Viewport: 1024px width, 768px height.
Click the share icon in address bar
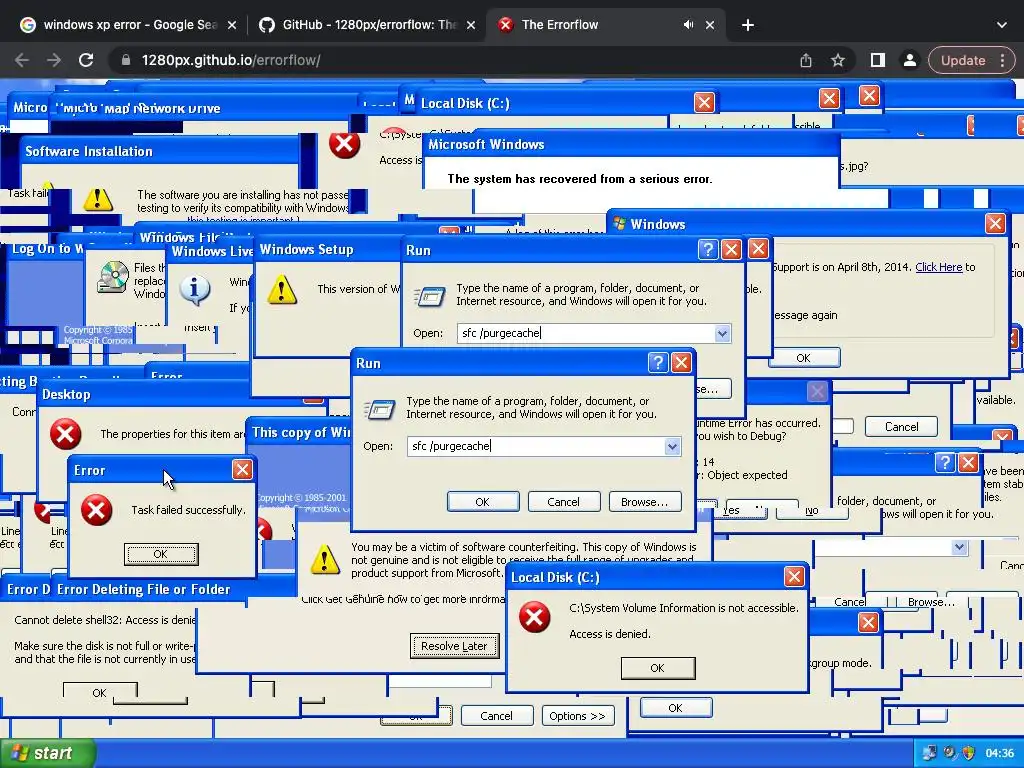point(806,60)
